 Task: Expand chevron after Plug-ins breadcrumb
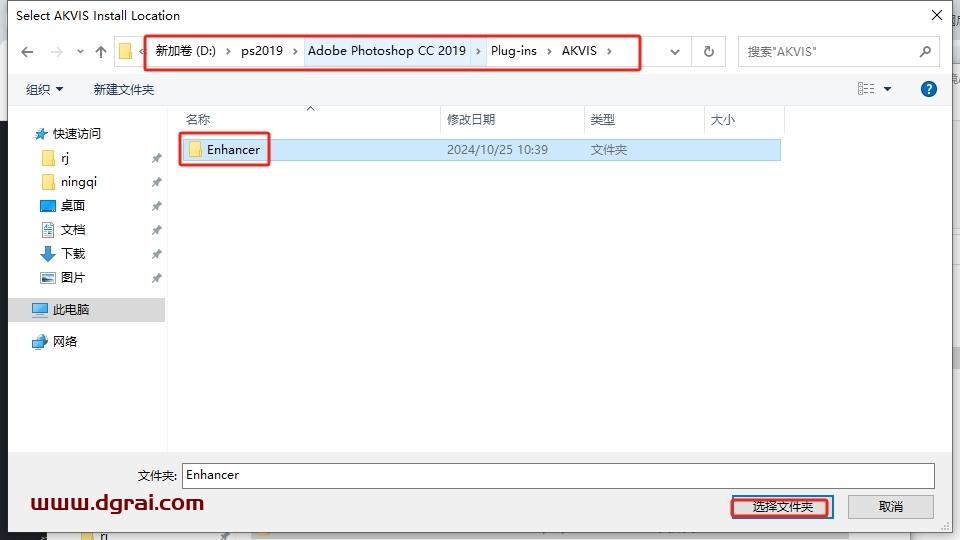(x=549, y=51)
